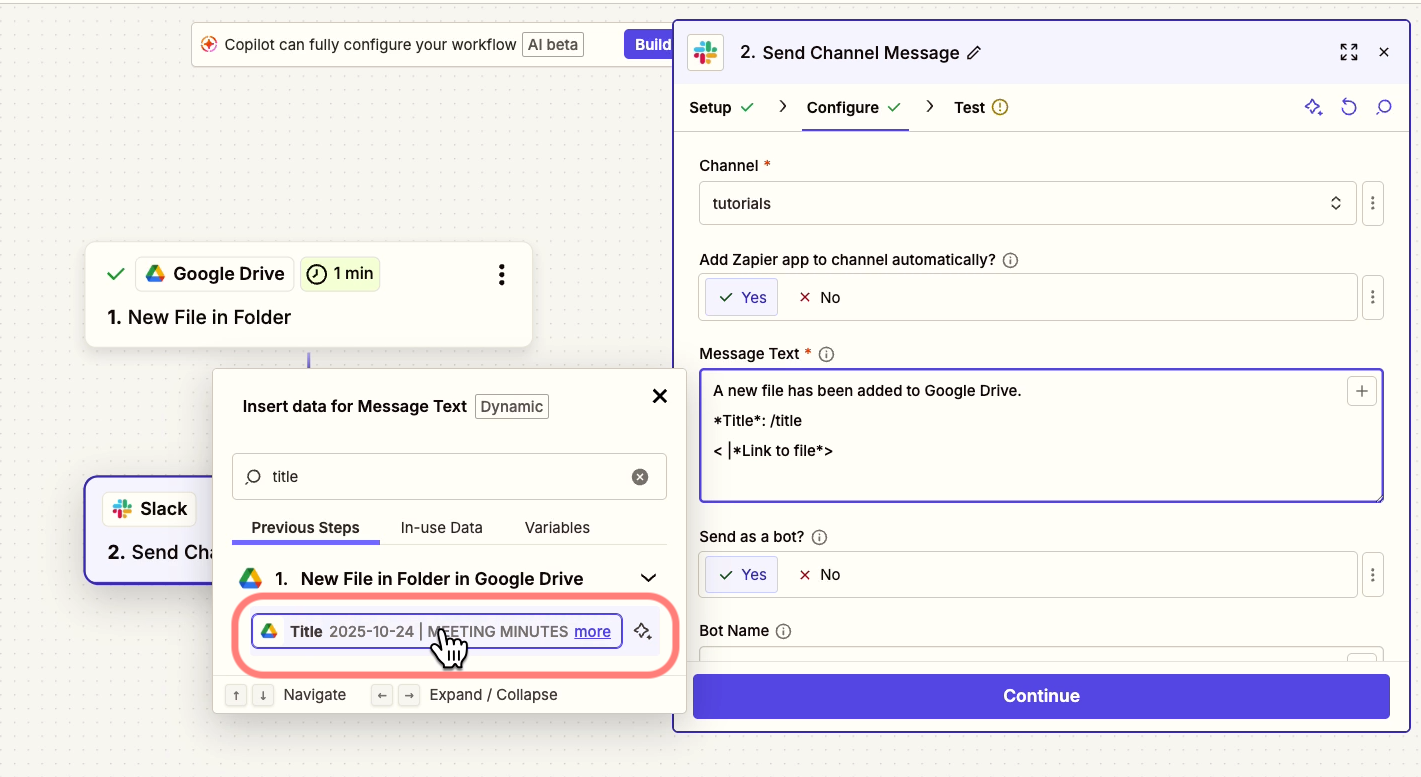Close the Send Channel Message panel
The width and height of the screenshot is (1421, 777).
point(1384,52)
